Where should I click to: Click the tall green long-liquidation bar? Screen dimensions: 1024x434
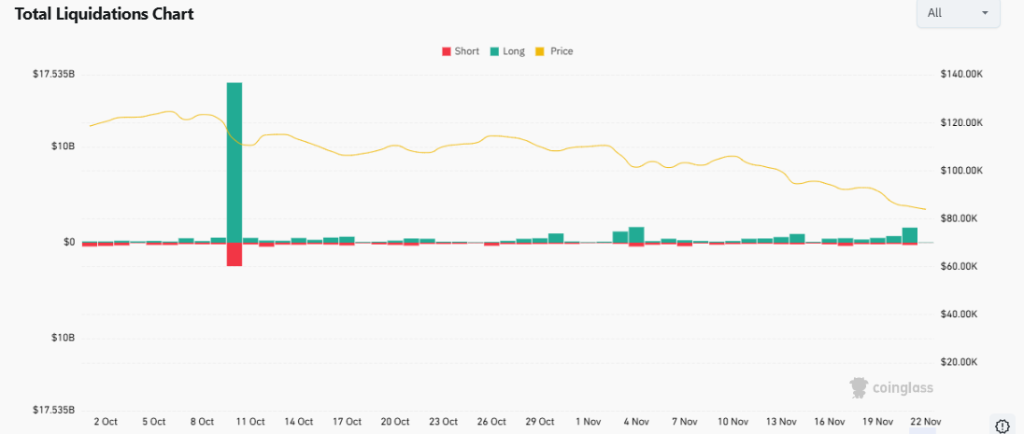point(235,160)
